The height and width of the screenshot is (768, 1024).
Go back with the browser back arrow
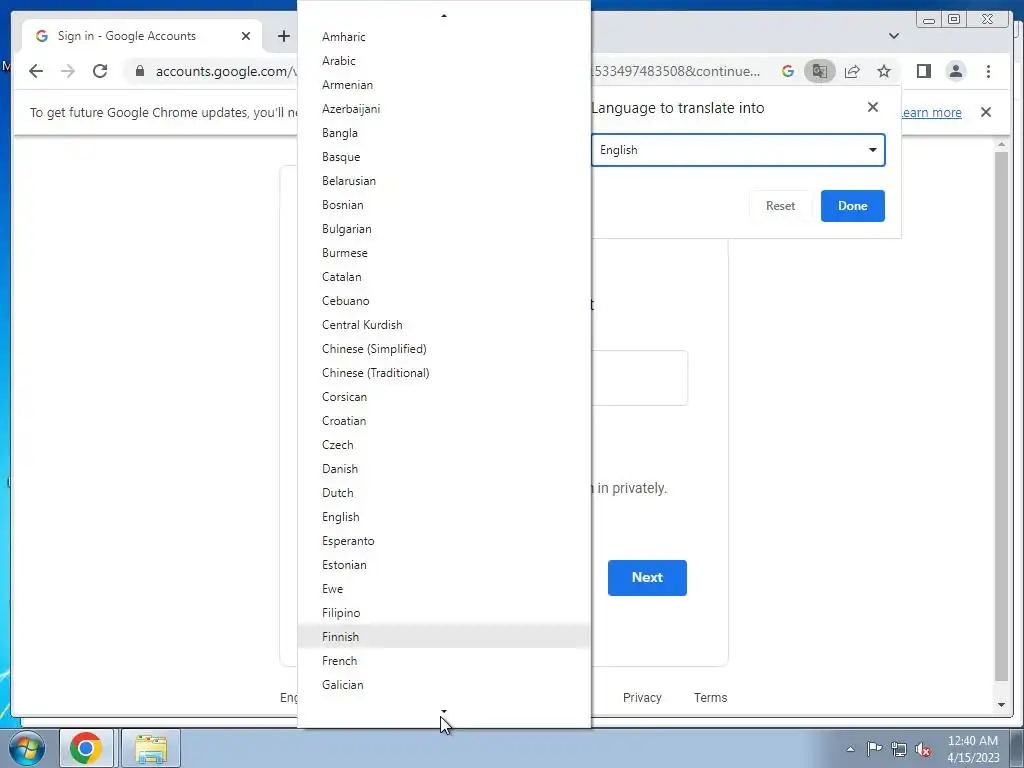point(36,71)
